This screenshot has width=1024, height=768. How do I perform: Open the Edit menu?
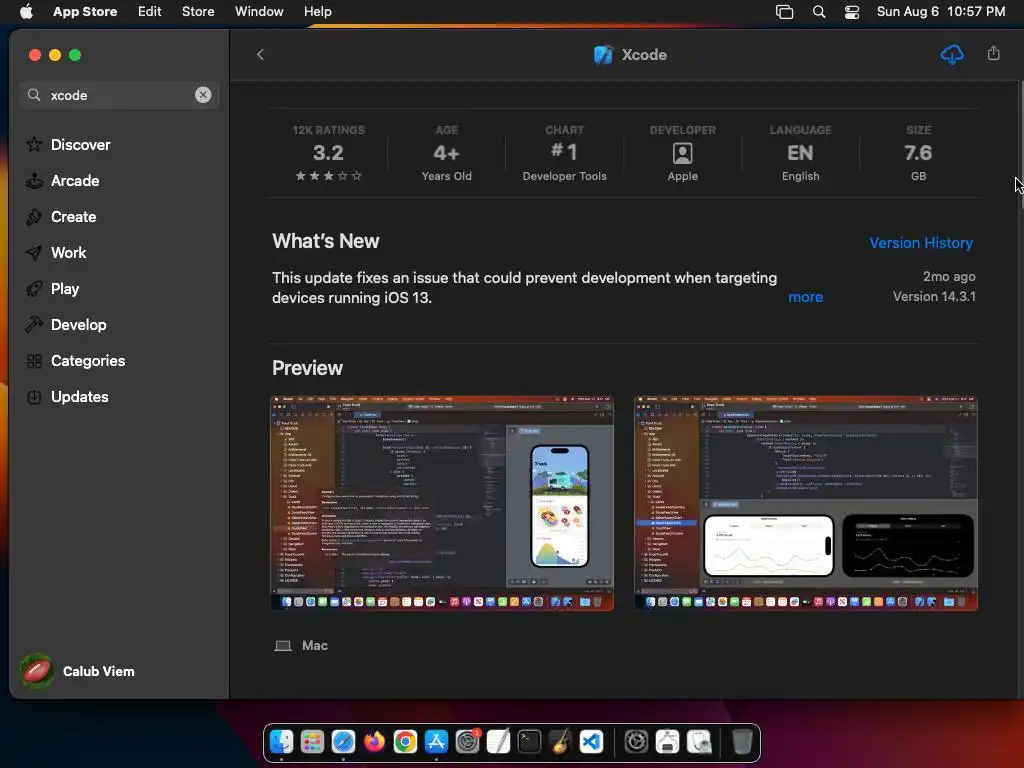pyautogui.click(x=150, y=11)
